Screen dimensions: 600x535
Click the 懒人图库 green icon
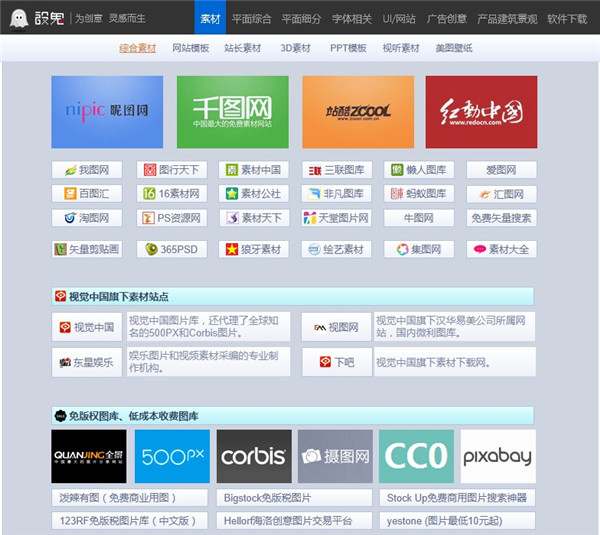pos(397,170)
